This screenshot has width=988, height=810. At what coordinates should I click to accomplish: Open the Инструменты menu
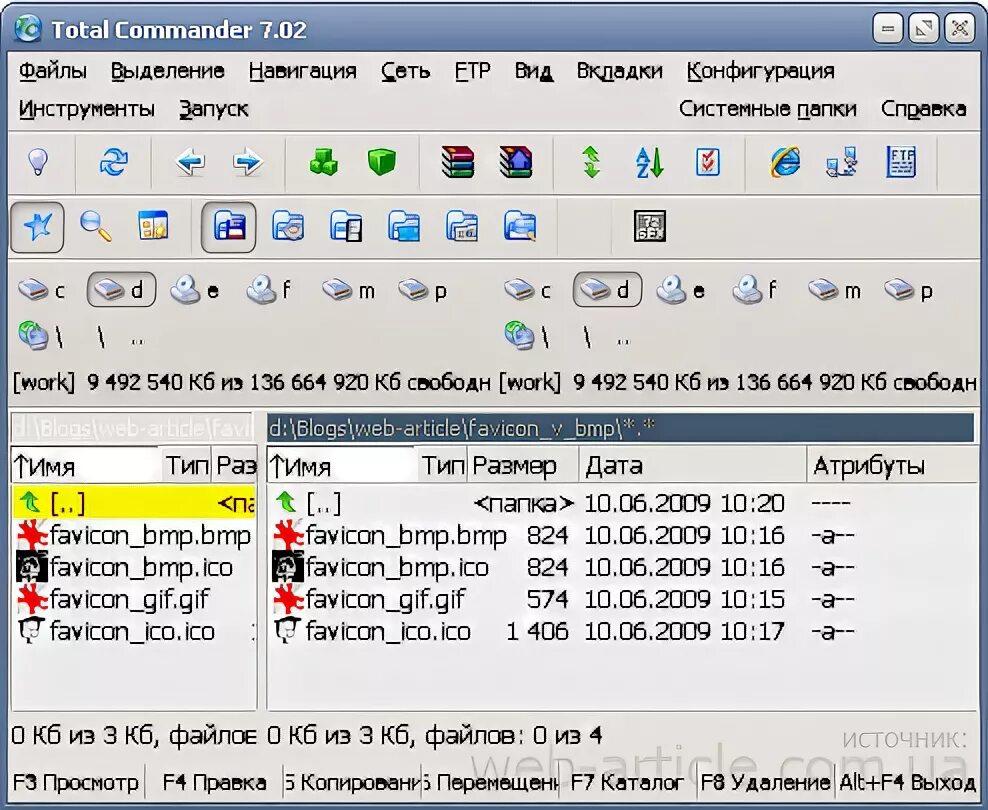86,109
